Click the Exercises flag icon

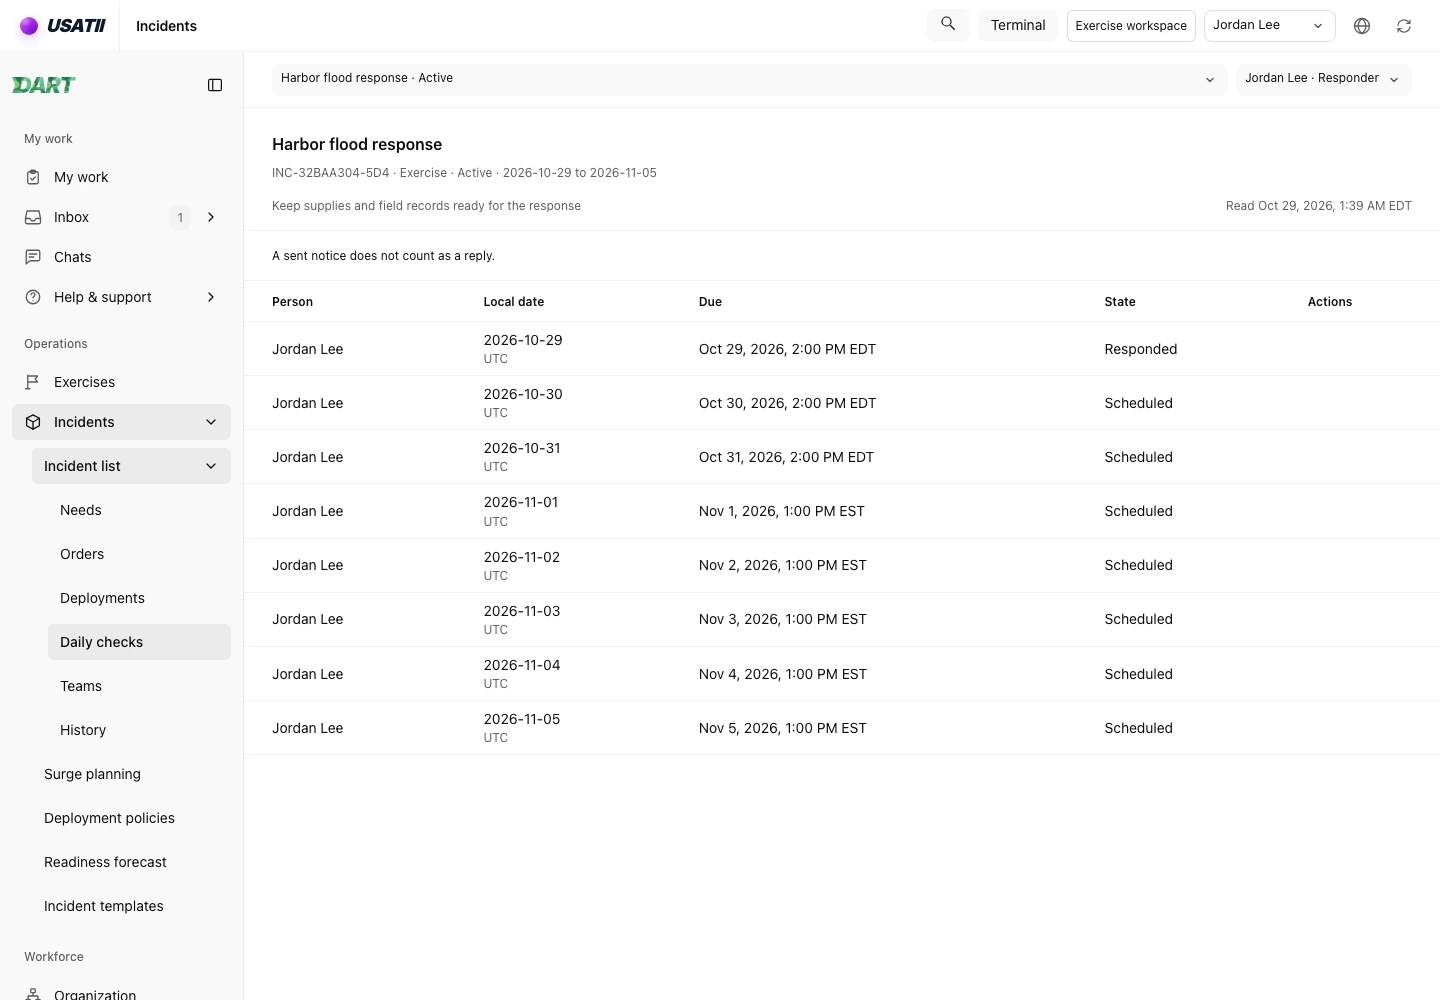33,382
